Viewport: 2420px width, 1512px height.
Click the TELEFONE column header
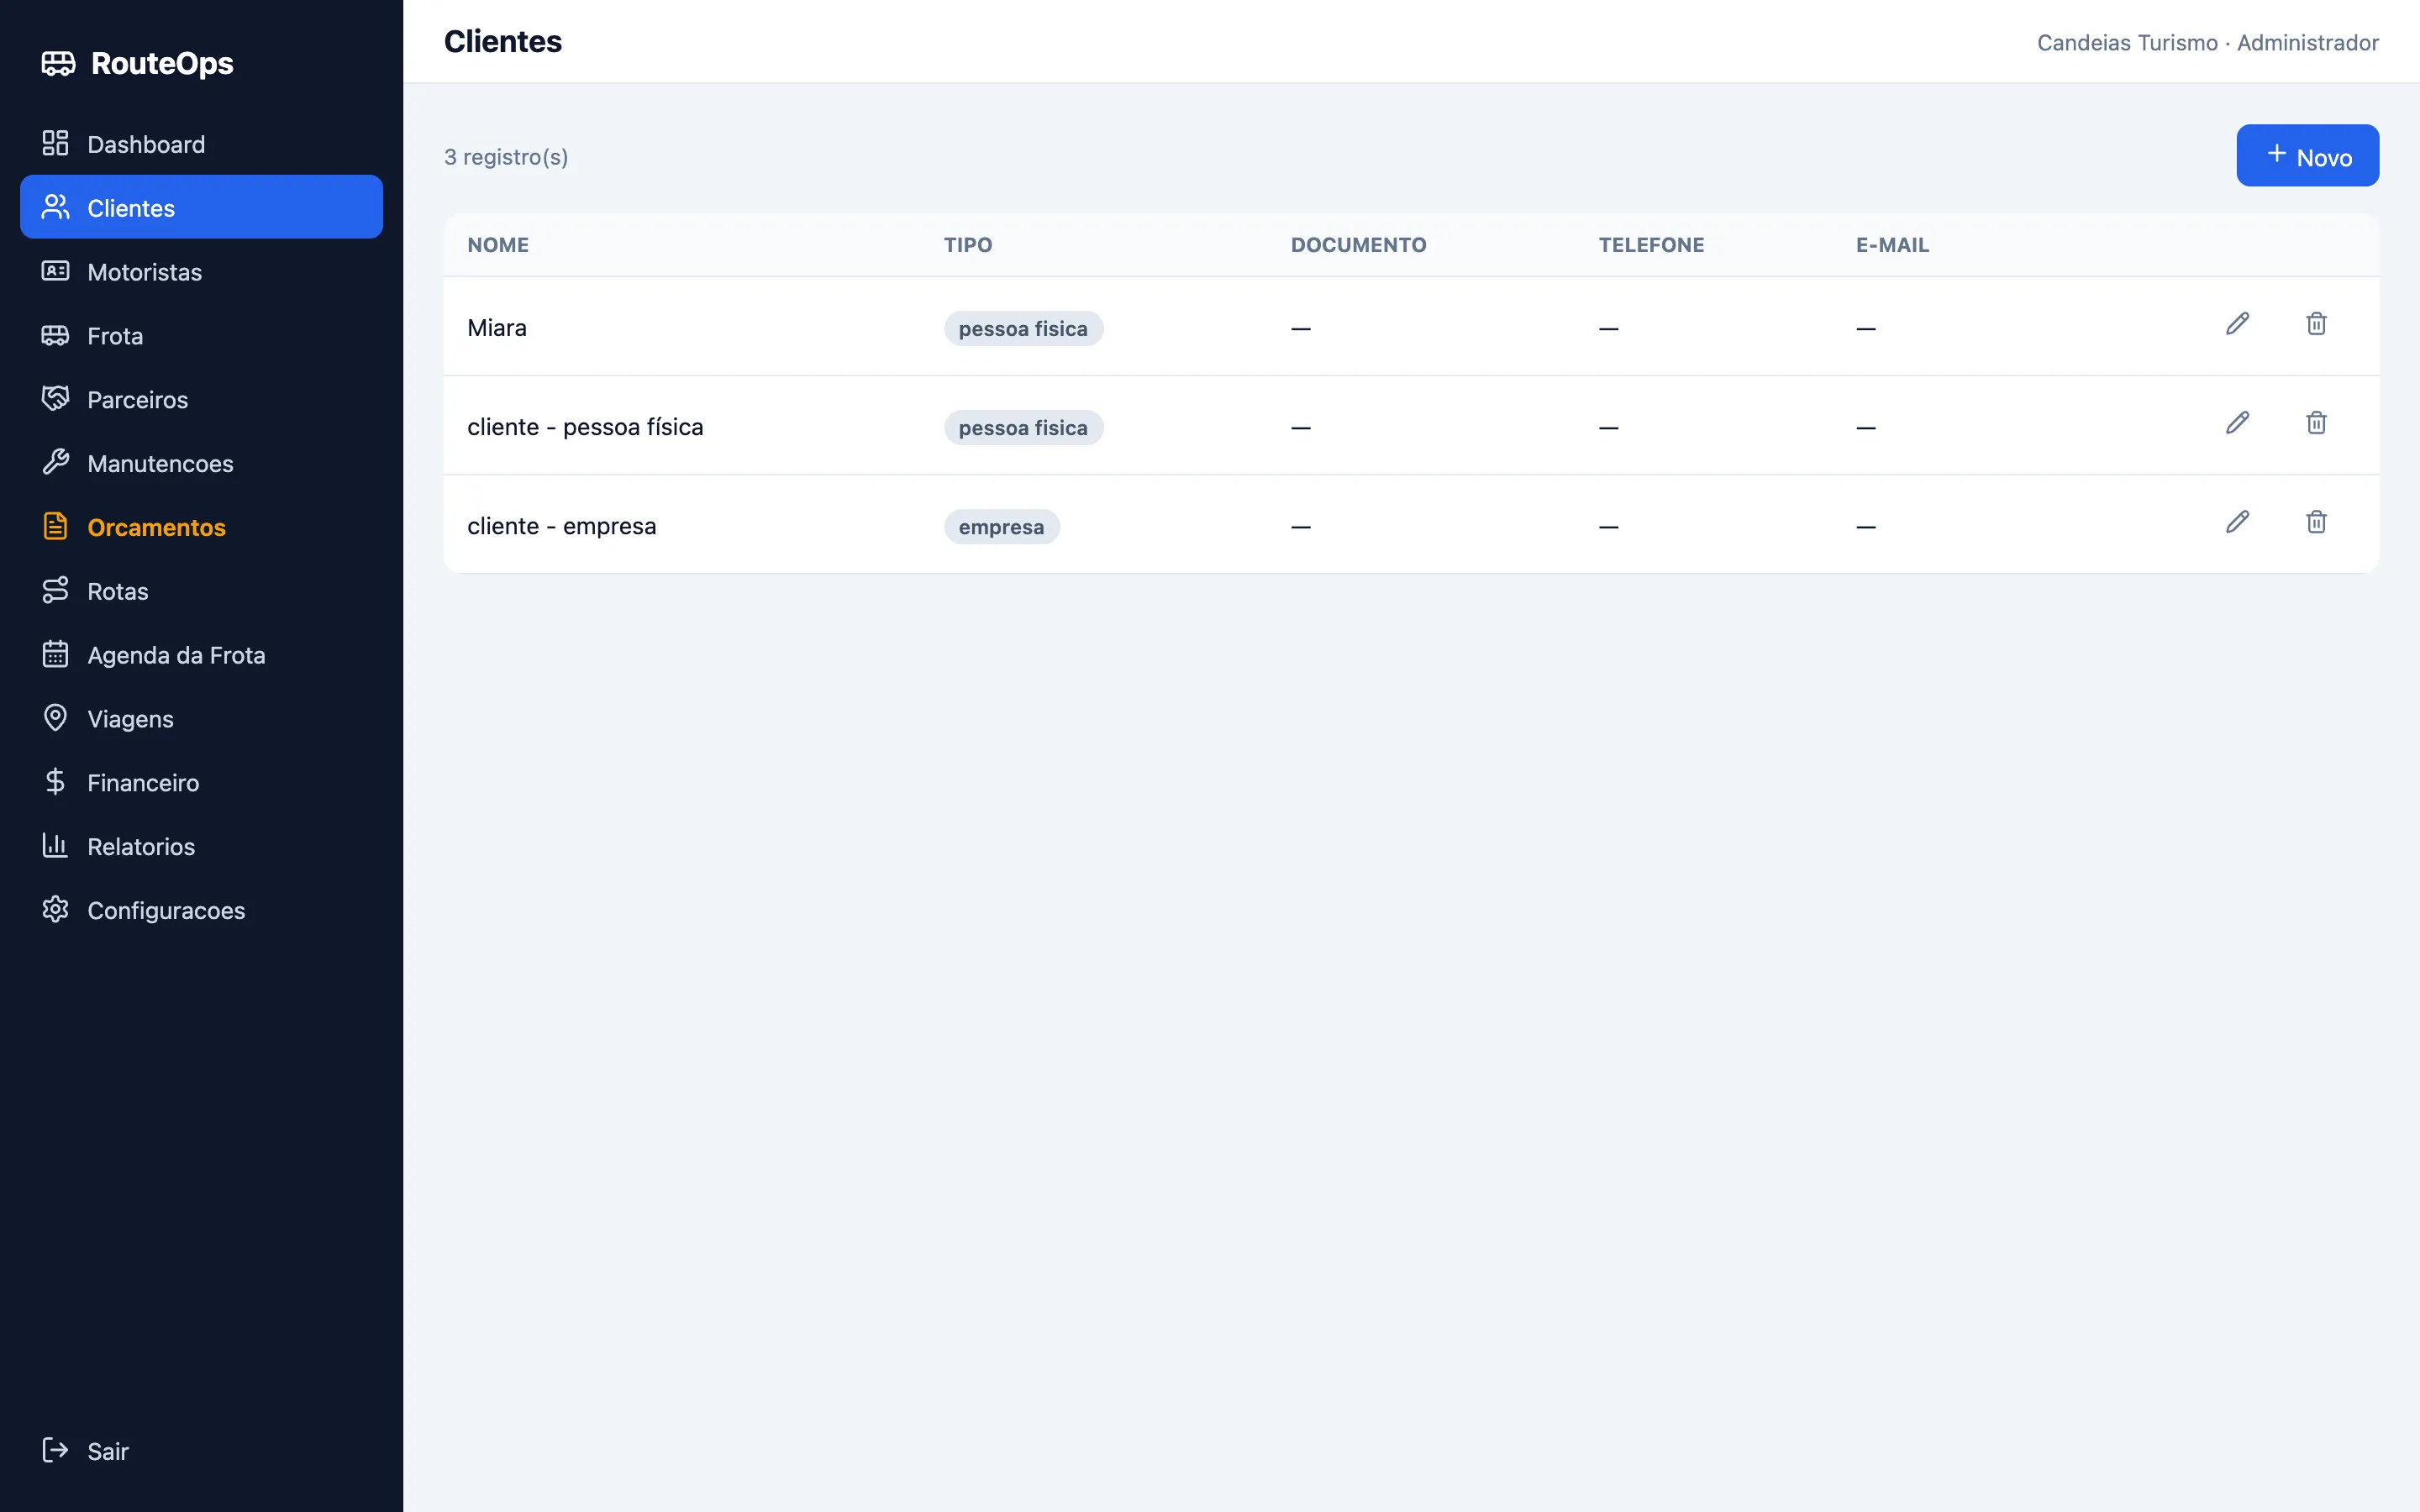[x=1651, y=245]
